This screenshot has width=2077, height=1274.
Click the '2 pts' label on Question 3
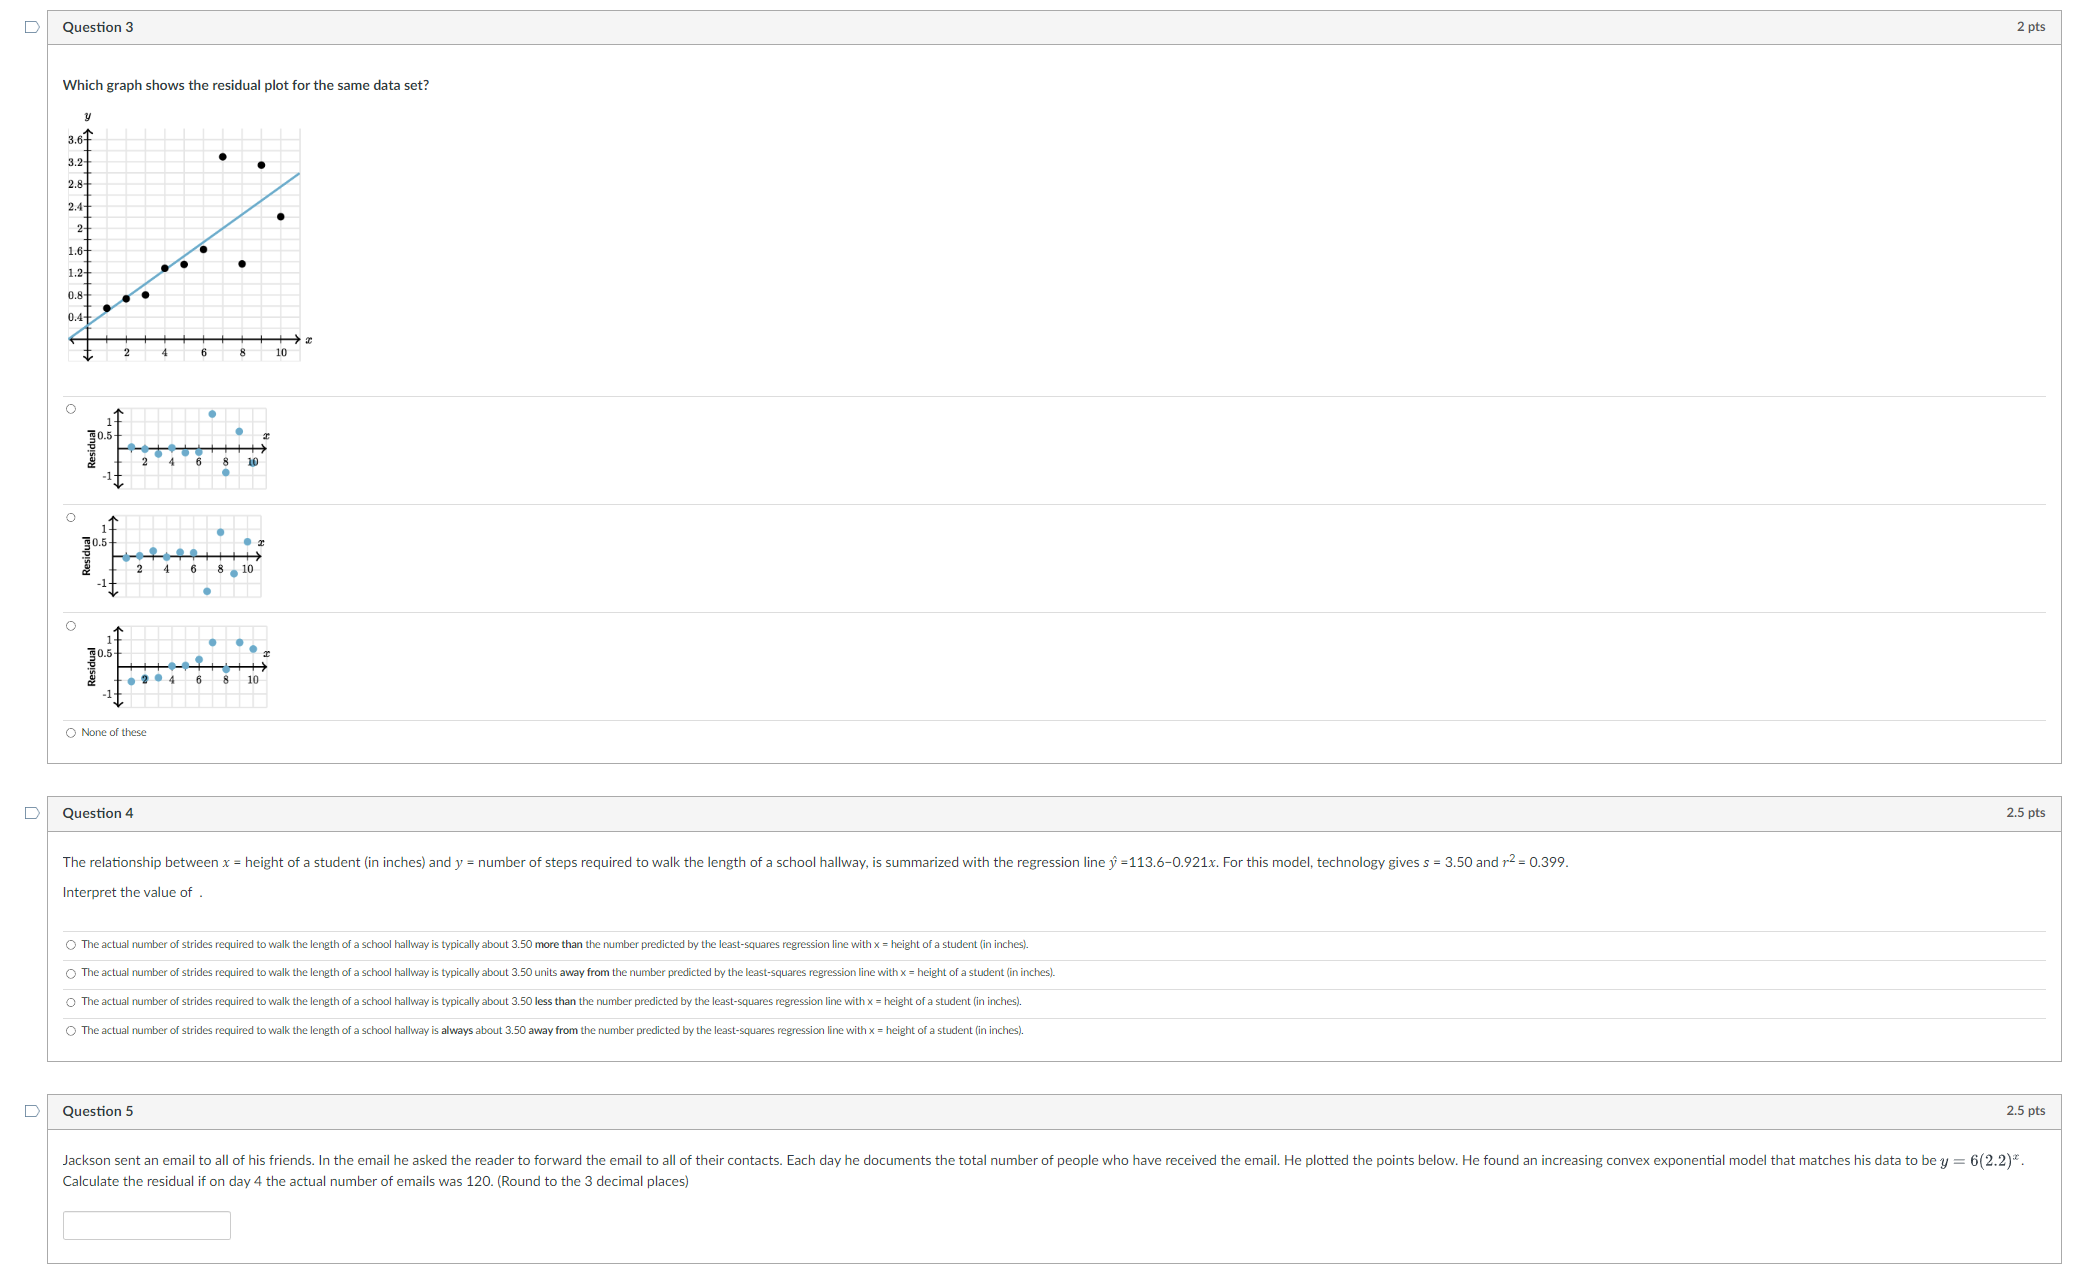point(2030,27)
